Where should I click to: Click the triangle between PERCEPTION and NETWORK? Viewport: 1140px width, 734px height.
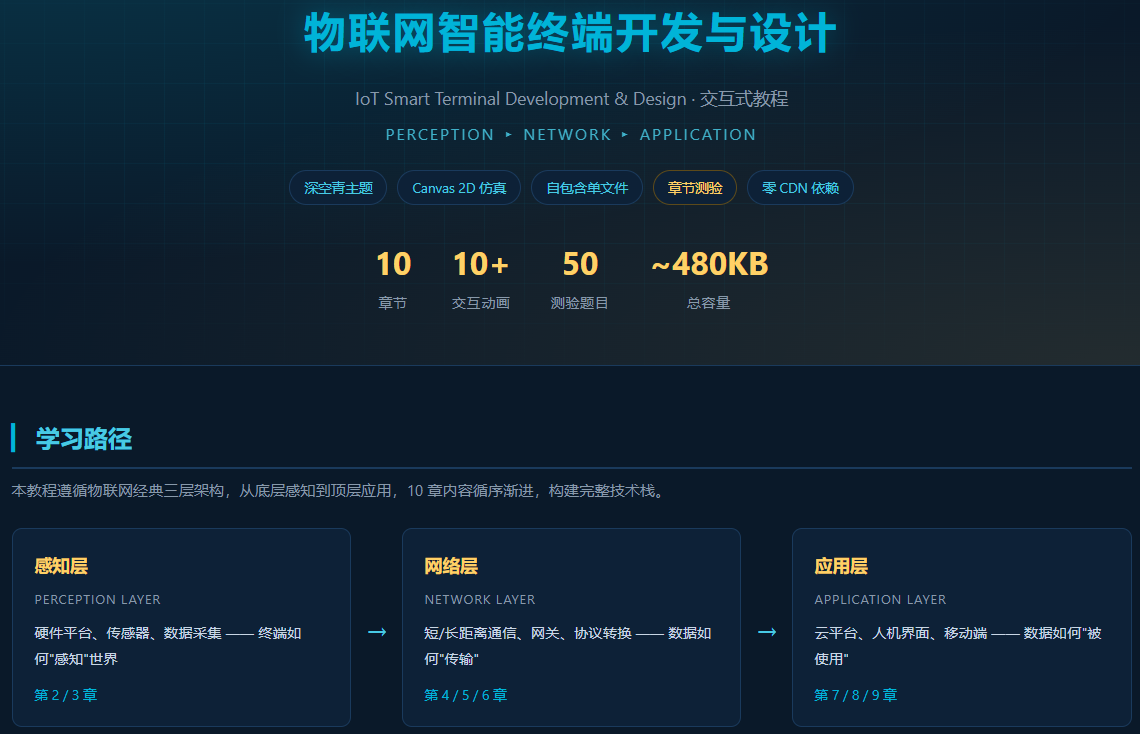click(508, 134)
